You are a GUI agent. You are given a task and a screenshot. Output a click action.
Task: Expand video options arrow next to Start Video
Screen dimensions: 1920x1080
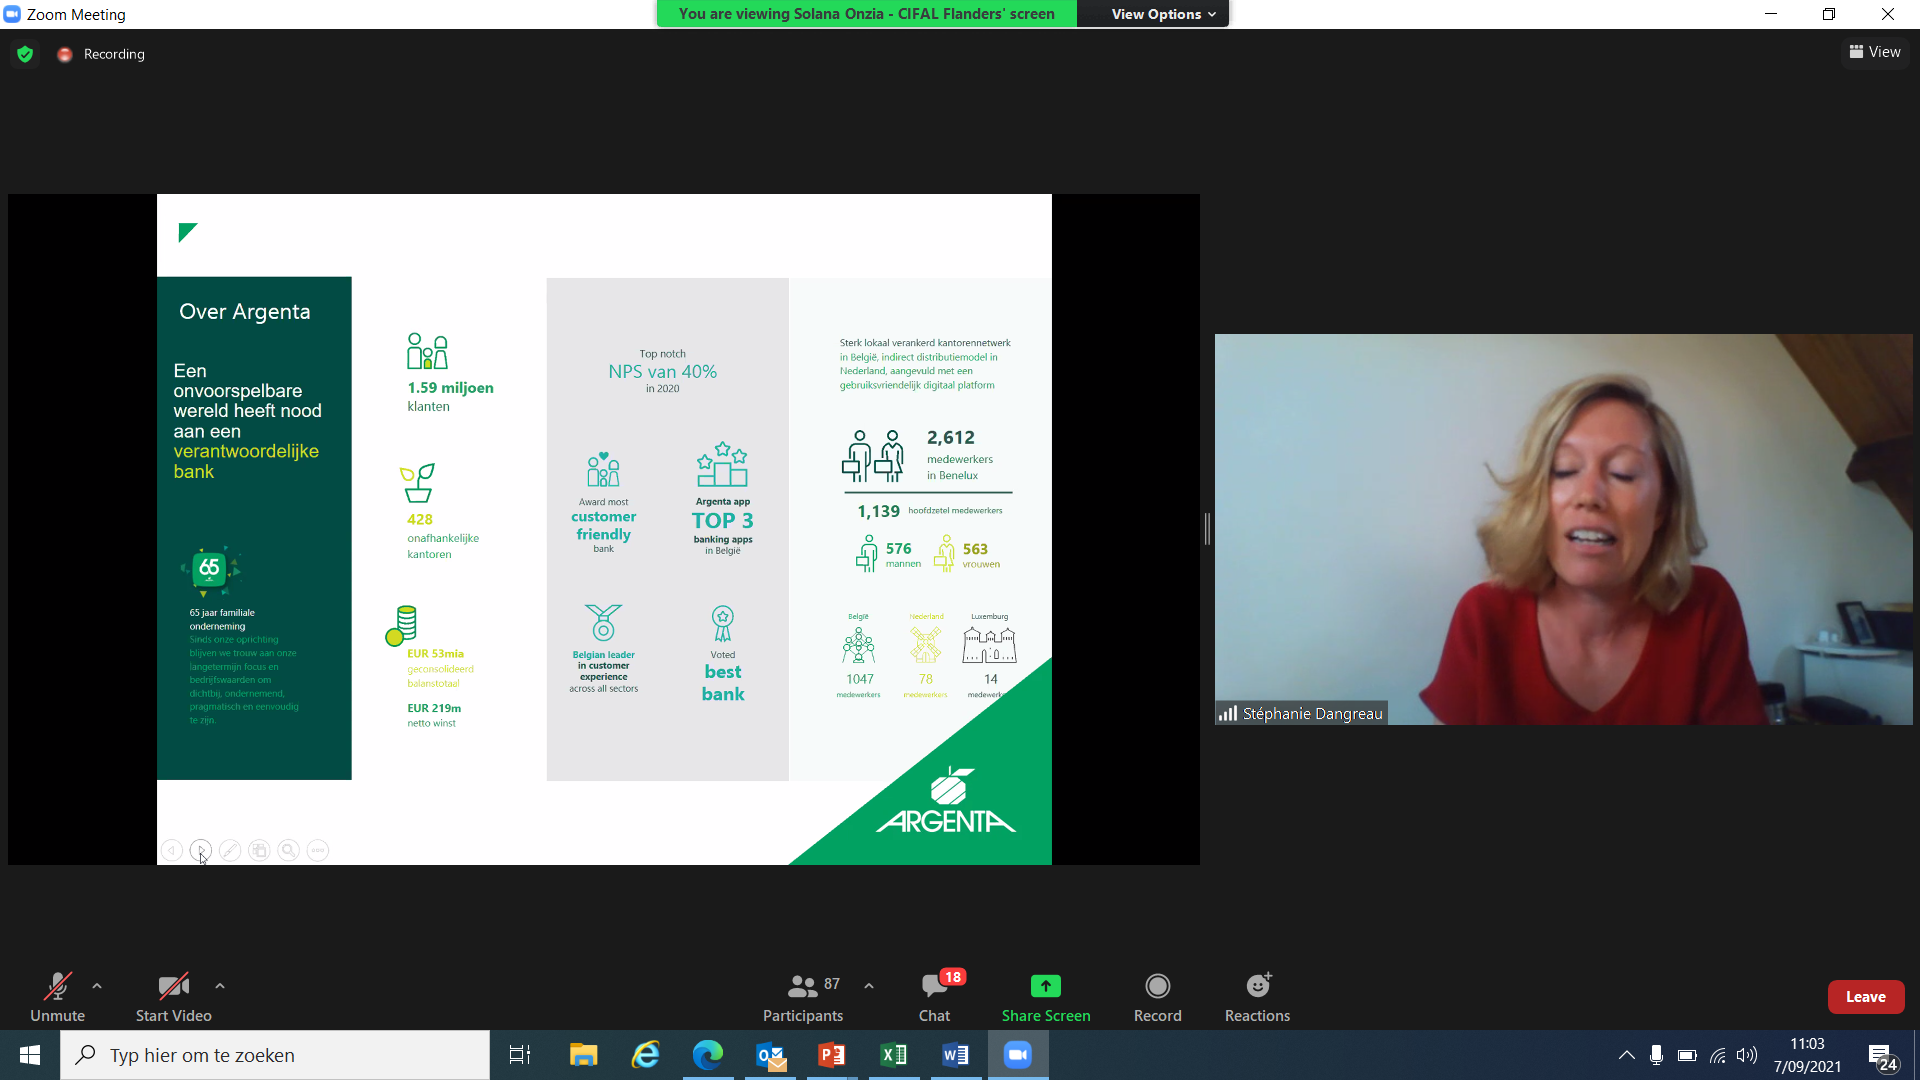coord(220,986)
